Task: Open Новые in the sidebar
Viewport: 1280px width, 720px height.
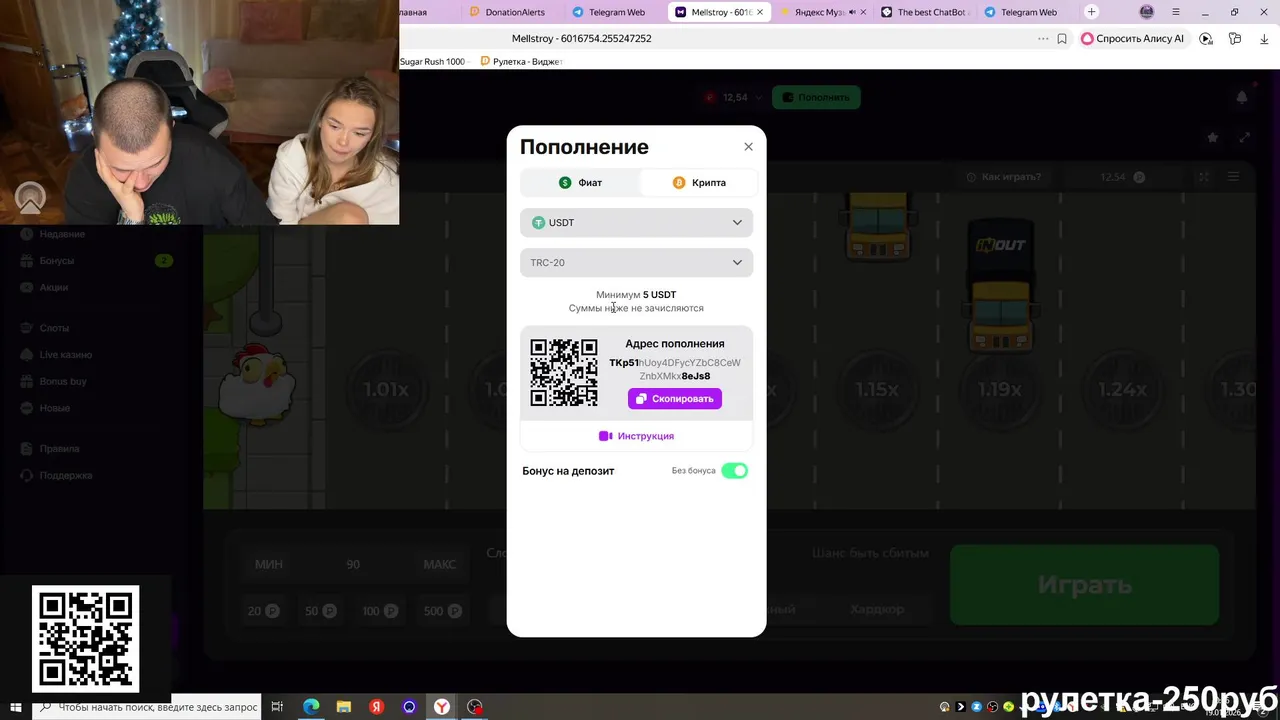Action: tap(54, 409)
